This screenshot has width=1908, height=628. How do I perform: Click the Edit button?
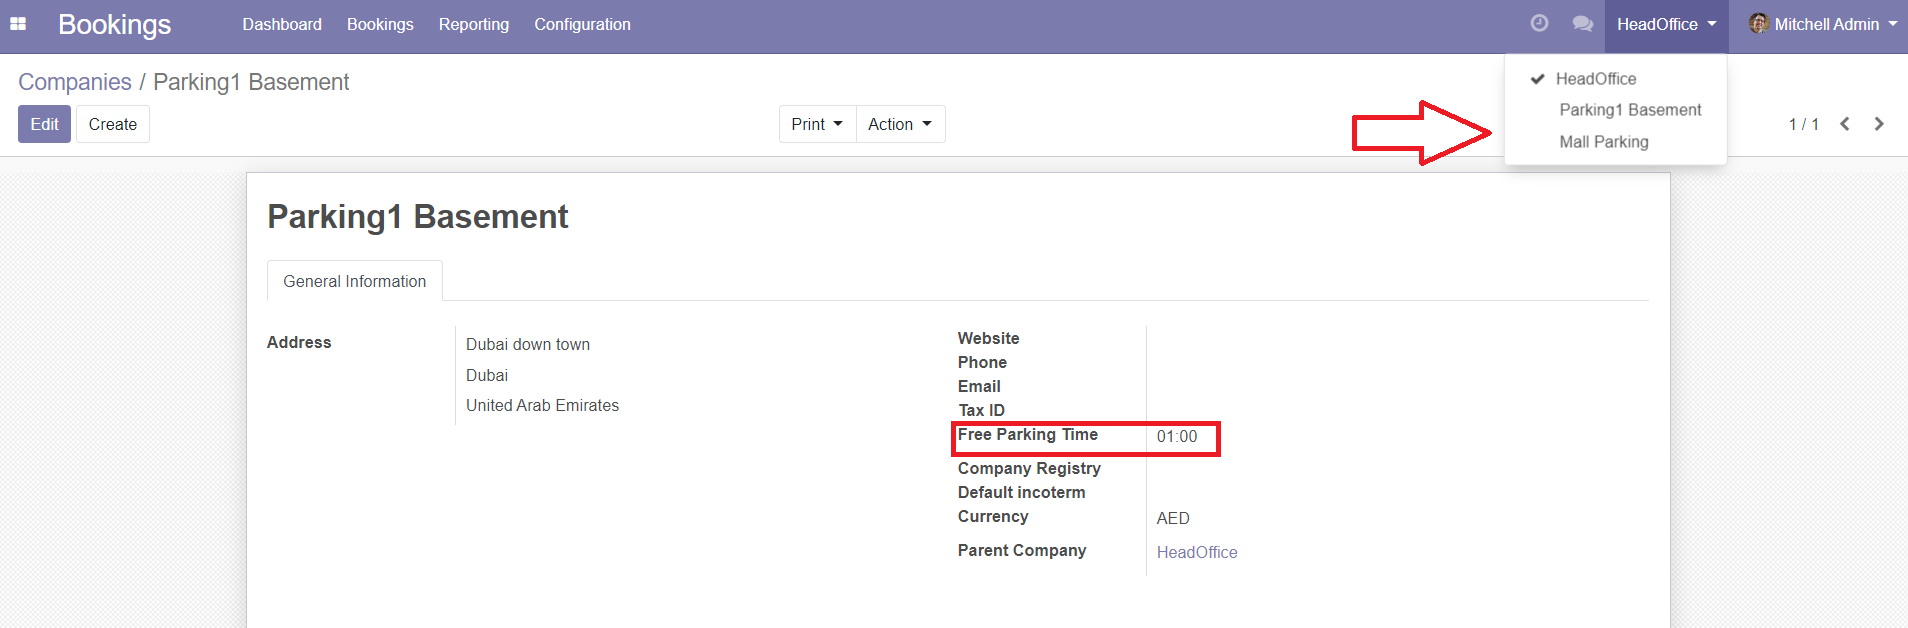[44, 124]
